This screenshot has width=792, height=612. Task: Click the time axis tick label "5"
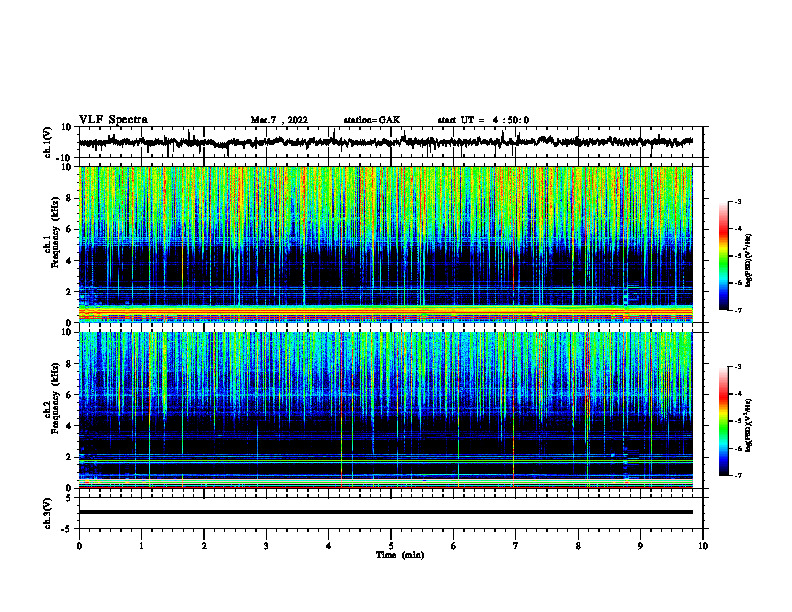click(391, 546)
